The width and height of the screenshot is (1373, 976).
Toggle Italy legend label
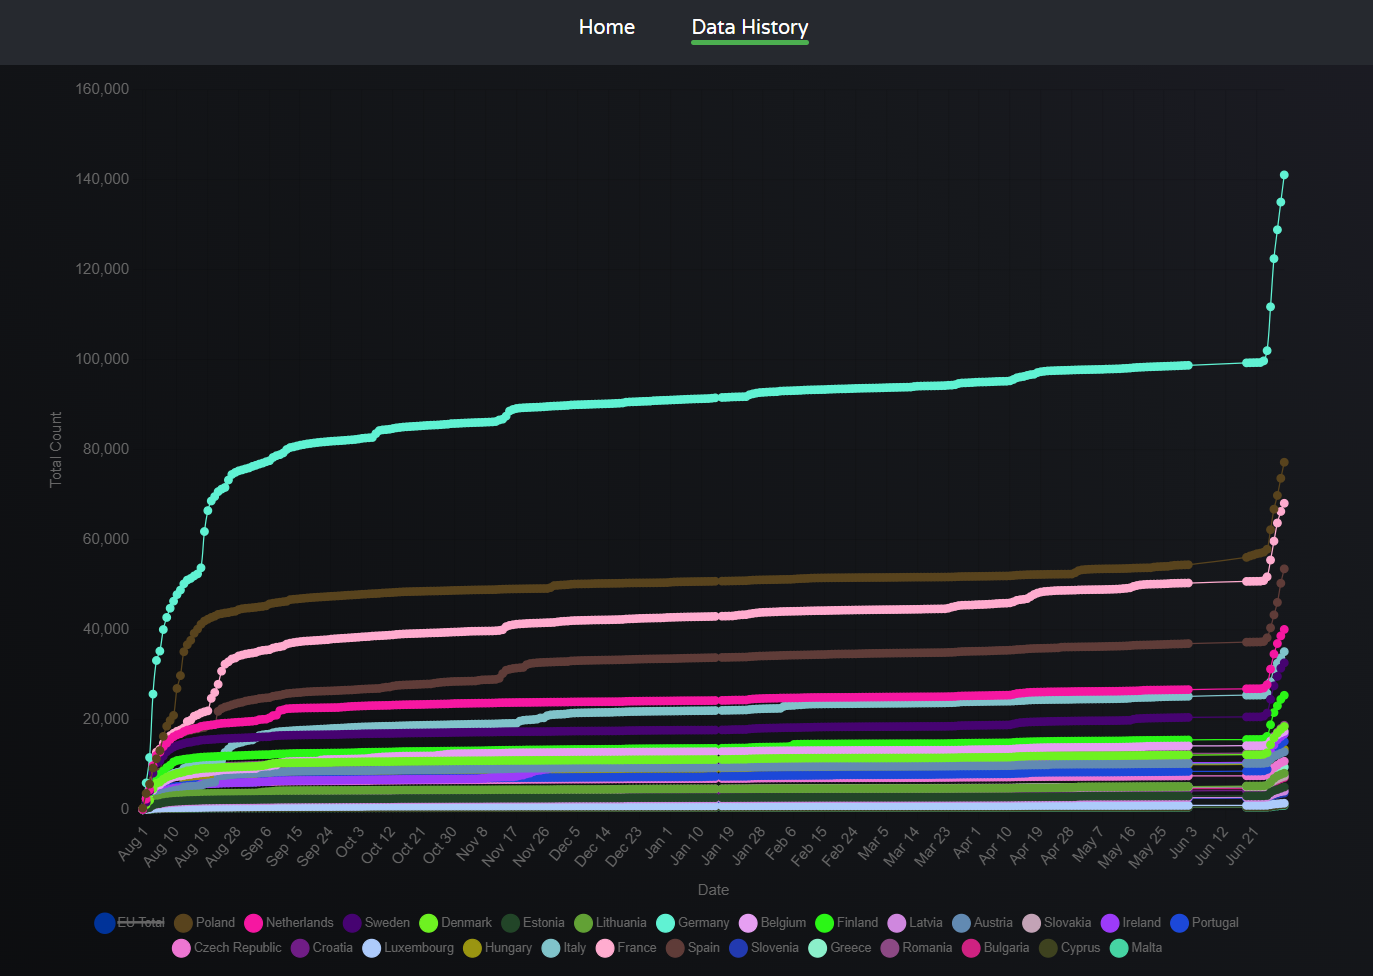click(x=574, y=947)
